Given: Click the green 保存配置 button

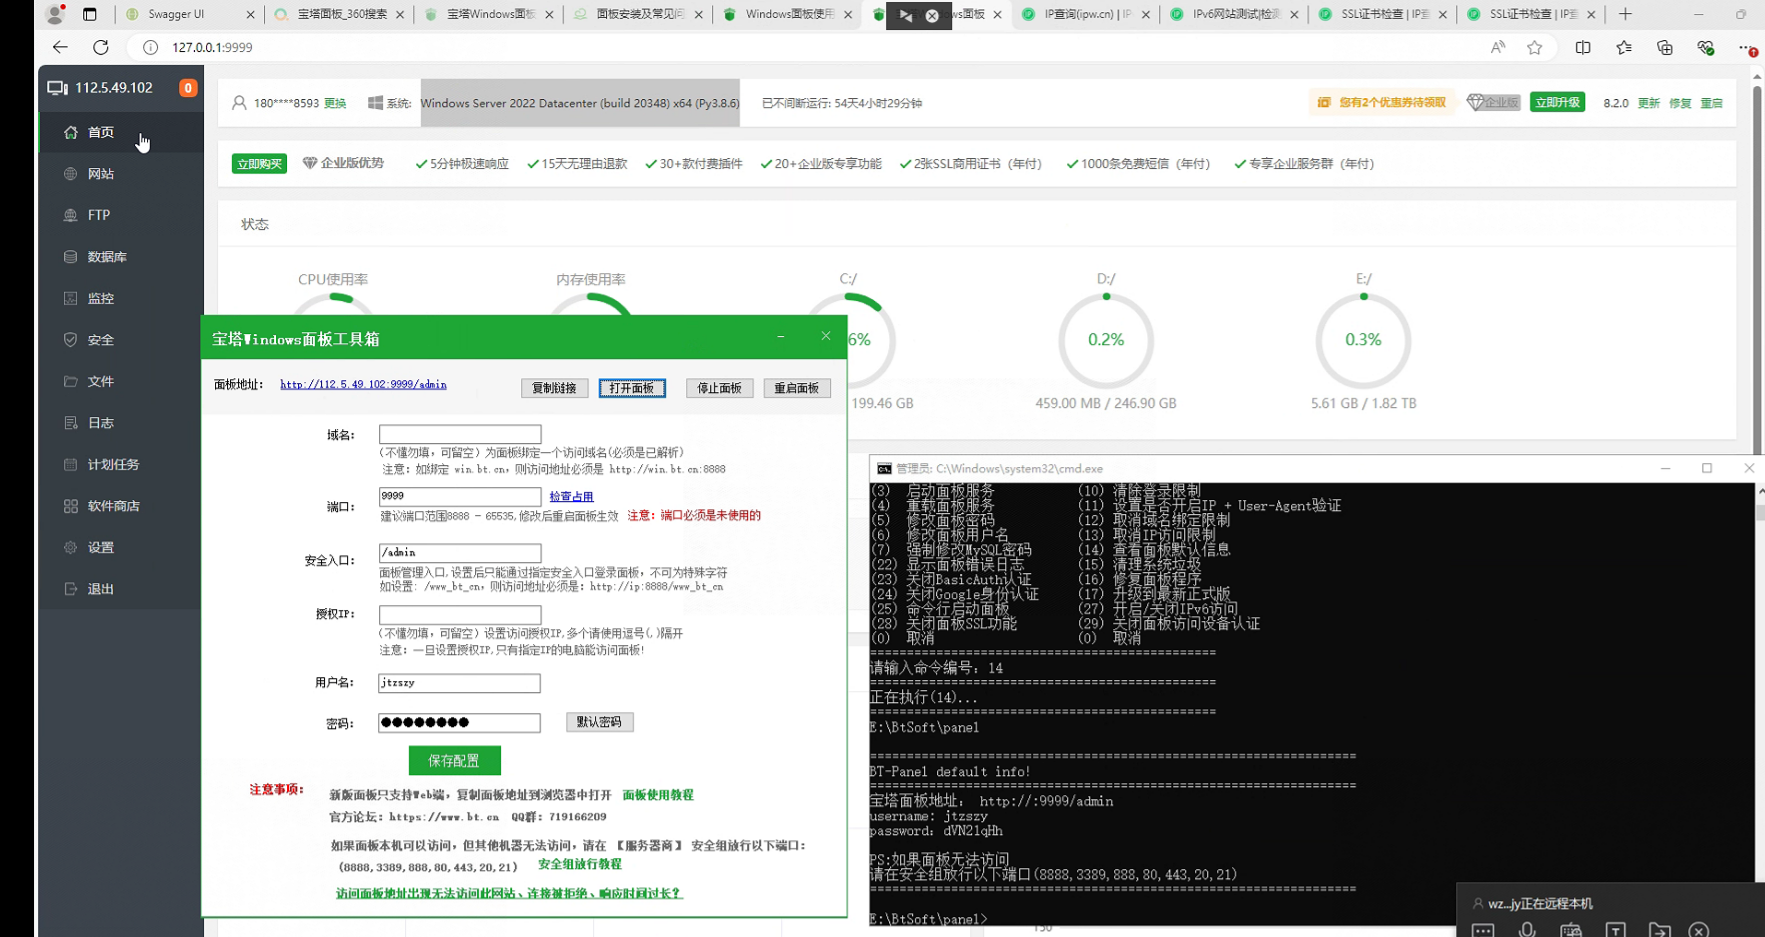Looking at the screenshot, I should tap(454, 761).
